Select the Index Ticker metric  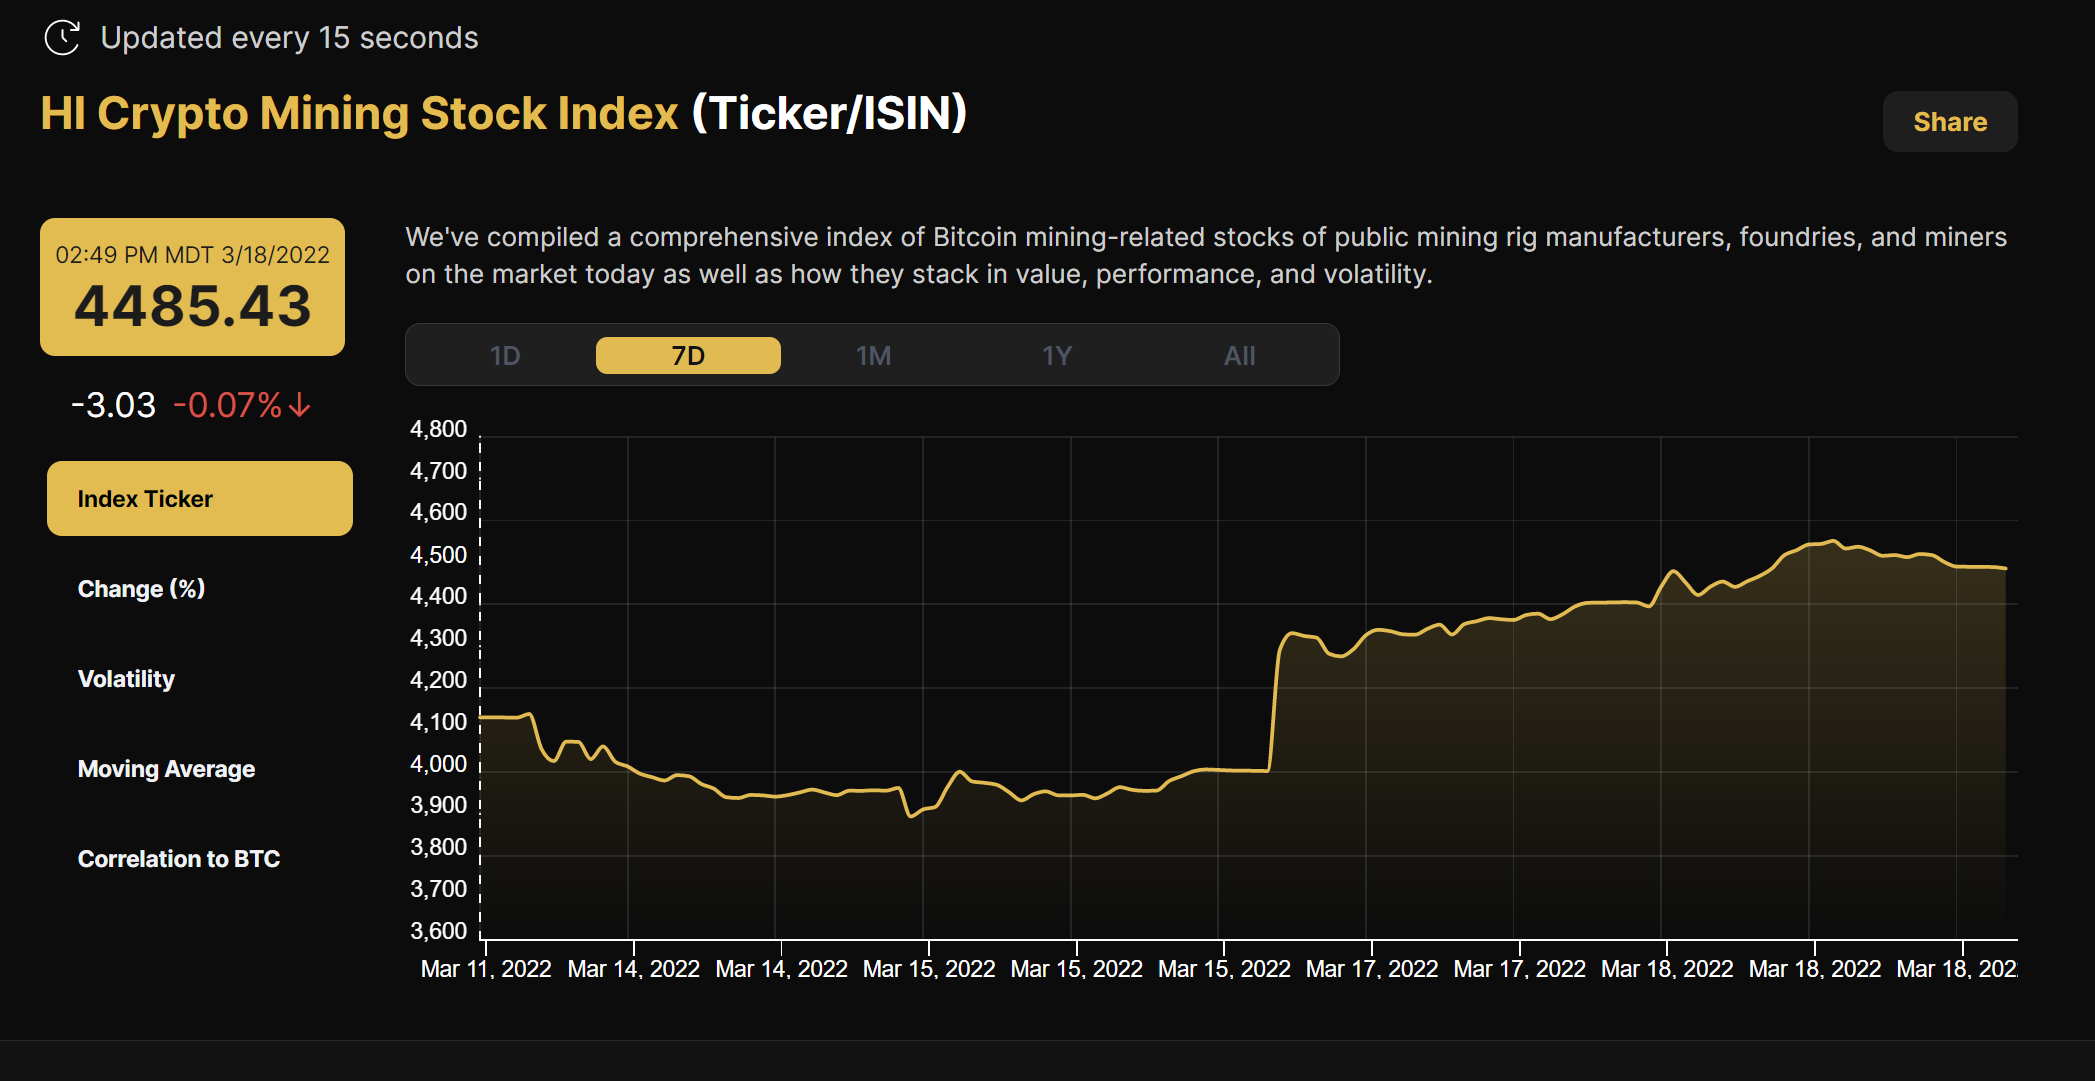[199, 498]
